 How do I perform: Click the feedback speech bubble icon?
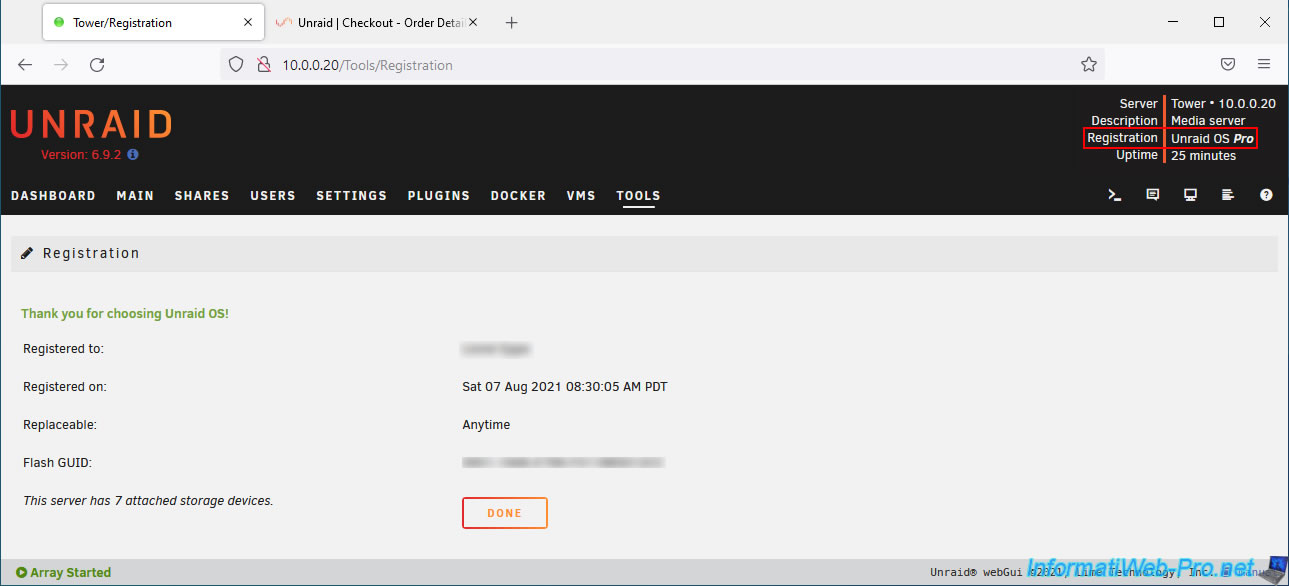pos(1153,195)
